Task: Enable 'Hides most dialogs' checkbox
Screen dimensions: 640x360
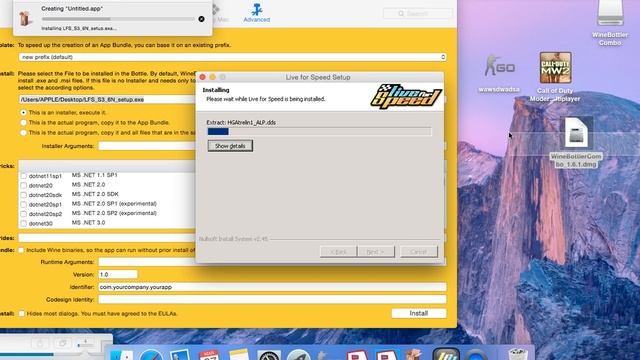Action: coord(21,313)
